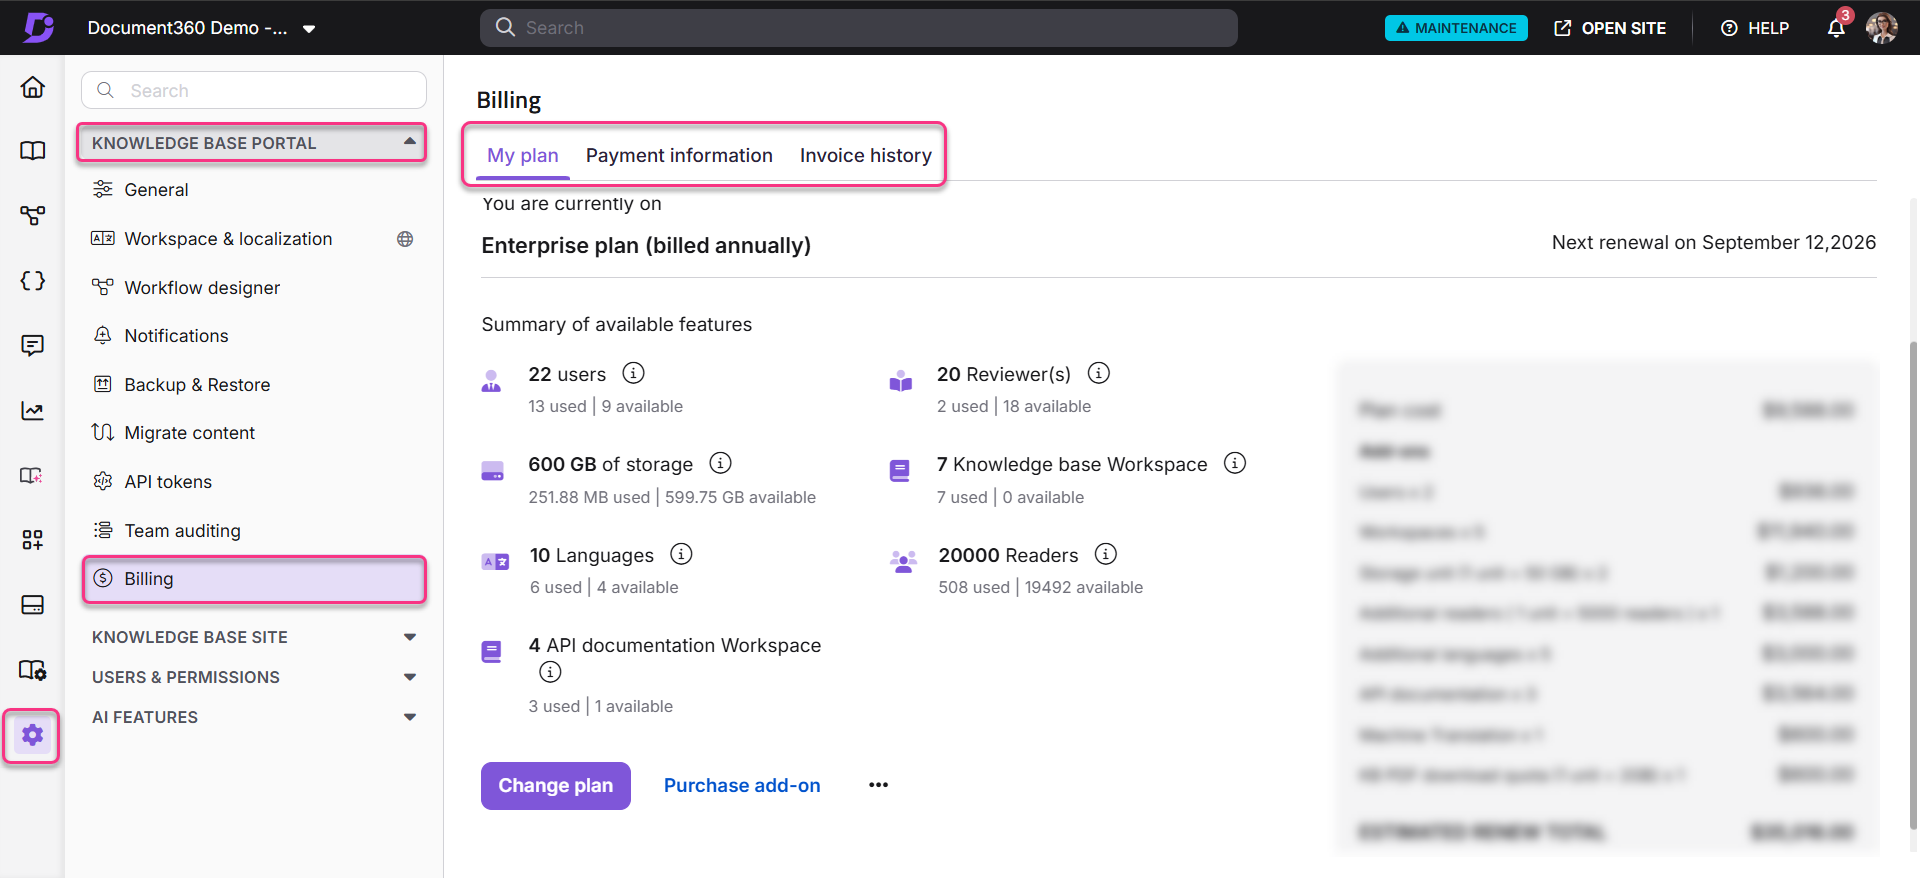Click the Purchase add-on link
Screen dimensions: 1920x878
click(x=742, y=786)
